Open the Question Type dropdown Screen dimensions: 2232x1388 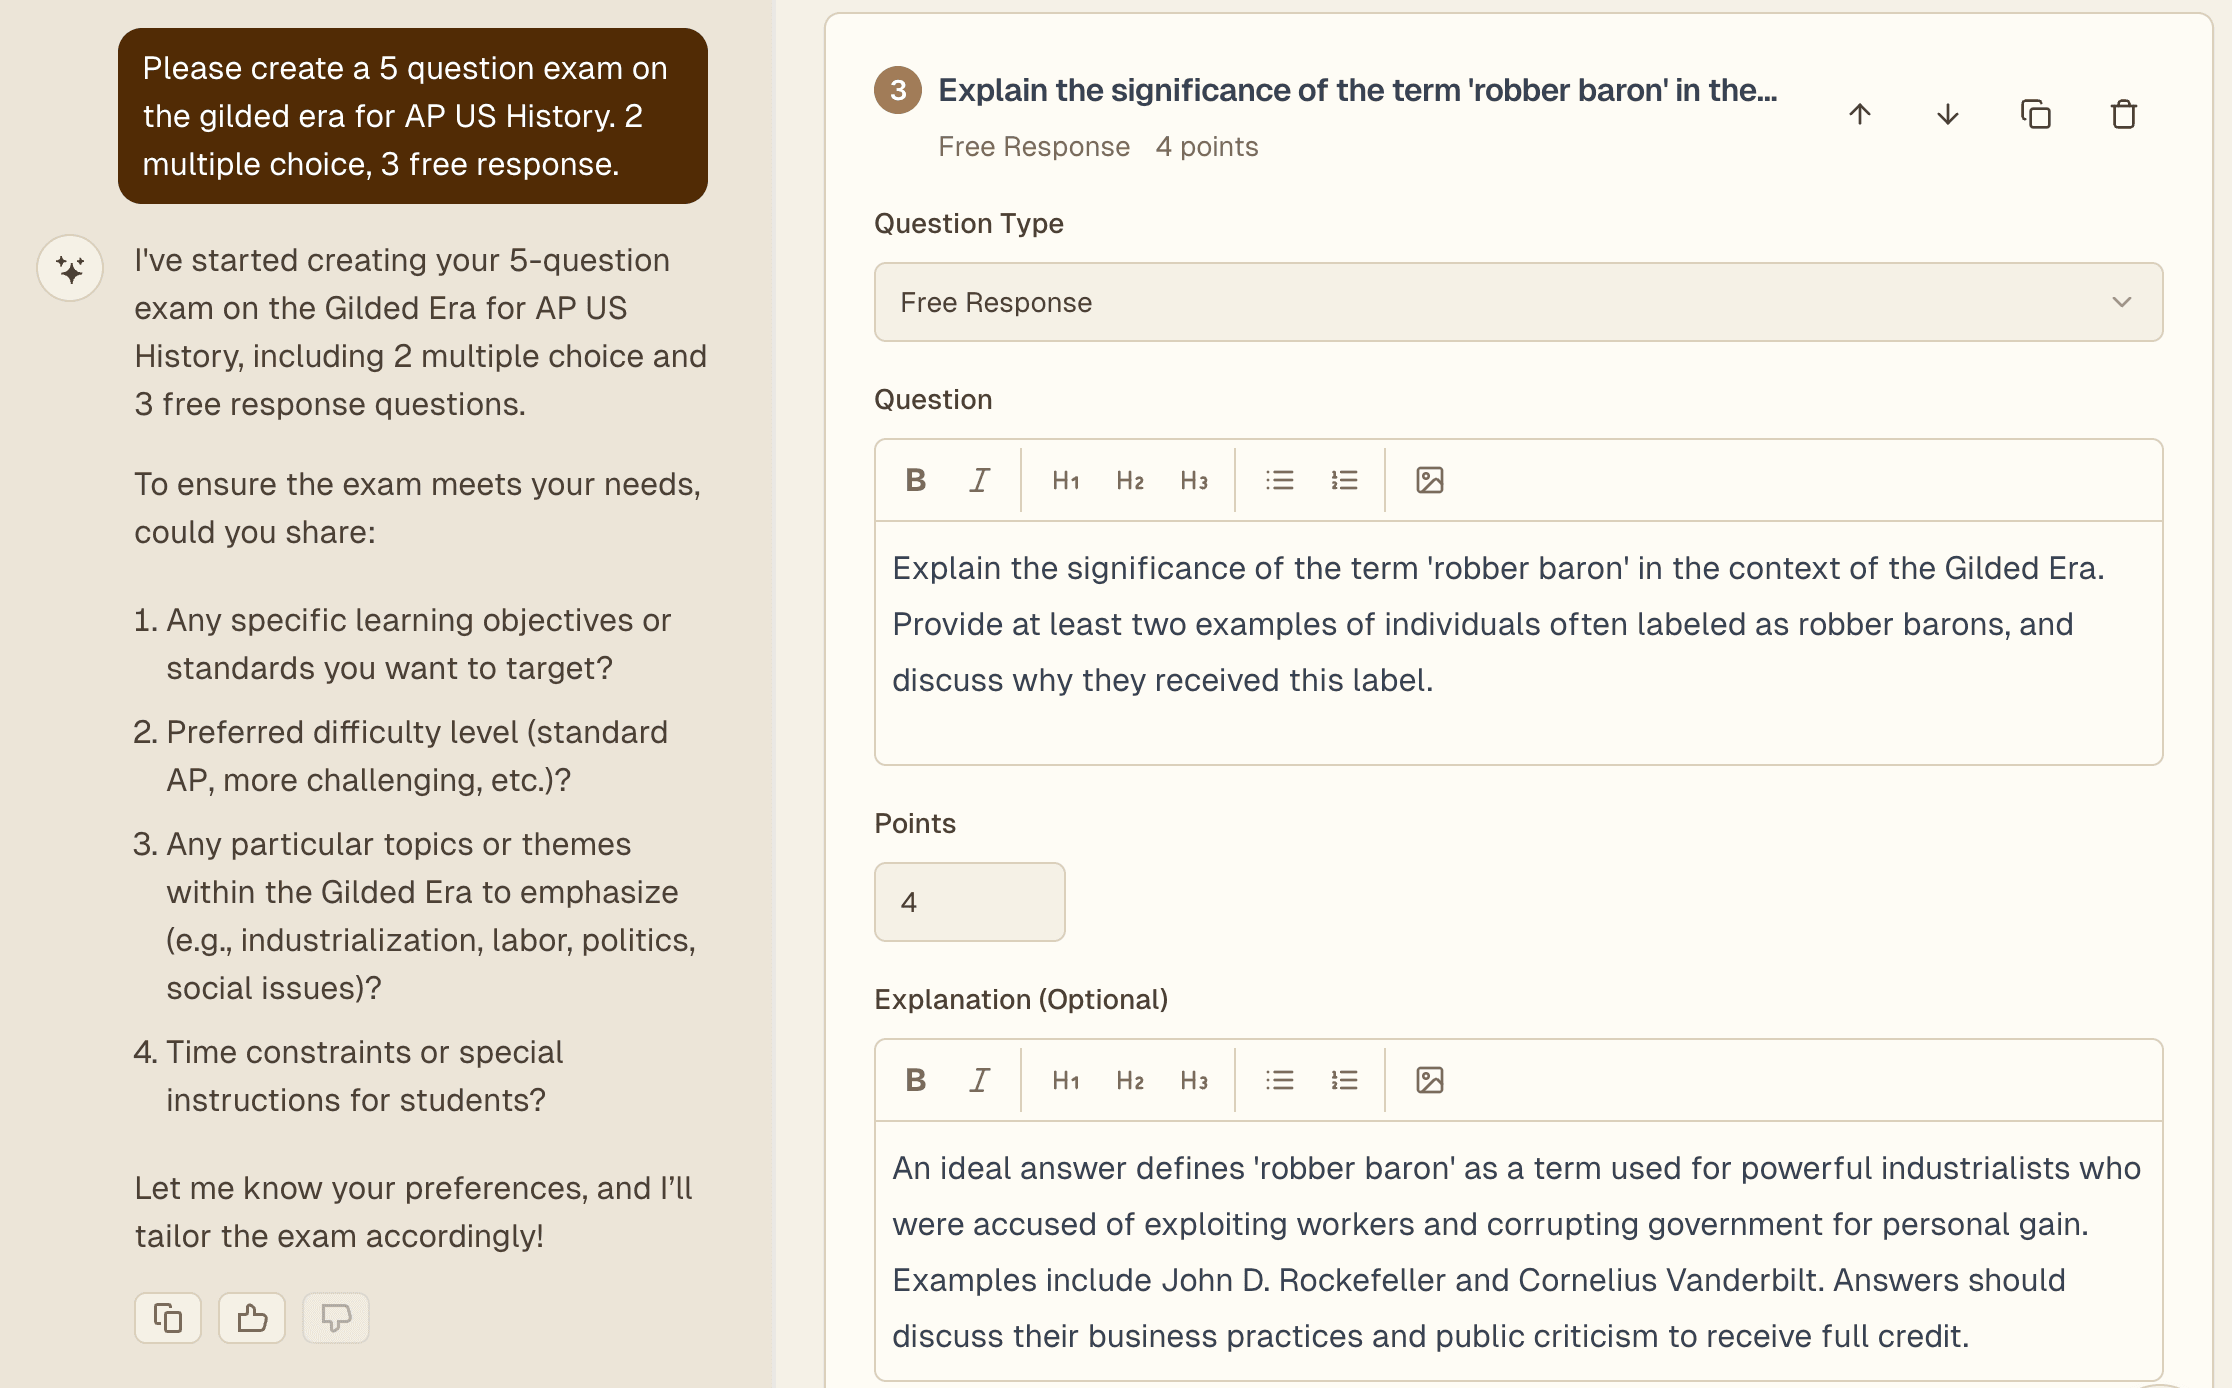tap(1518, 302)
